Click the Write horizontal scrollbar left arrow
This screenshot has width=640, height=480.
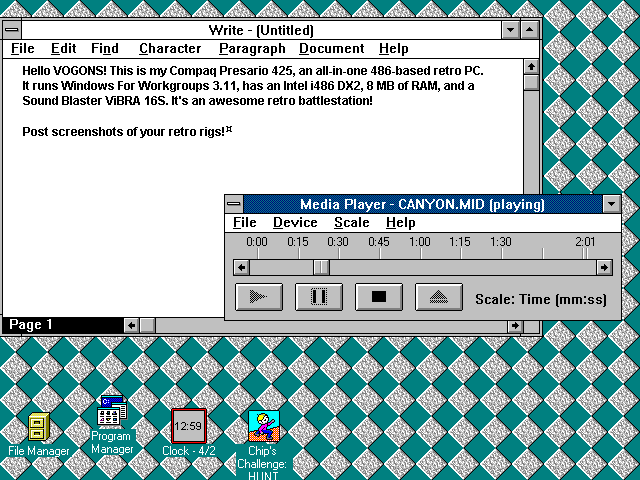tap(131, 325)
